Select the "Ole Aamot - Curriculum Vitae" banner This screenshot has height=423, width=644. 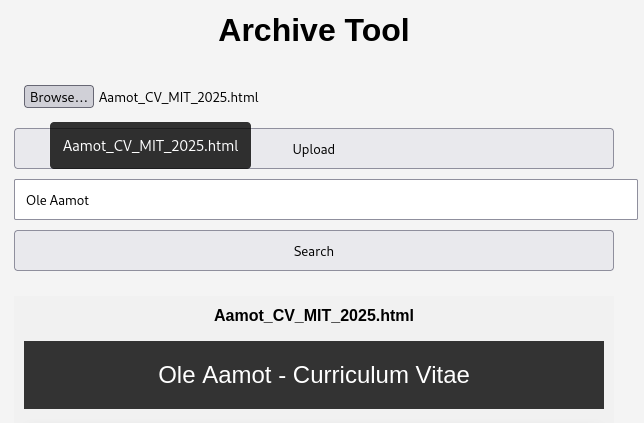[313, 375]
